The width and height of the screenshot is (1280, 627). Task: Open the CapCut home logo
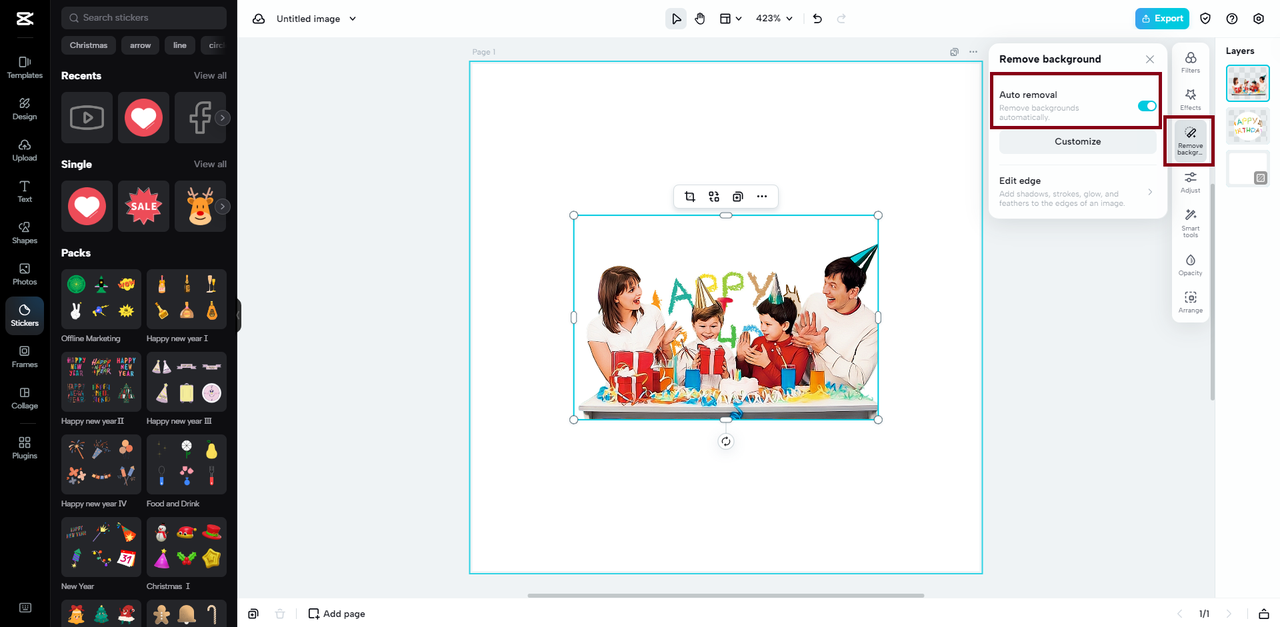click(24, 18)
